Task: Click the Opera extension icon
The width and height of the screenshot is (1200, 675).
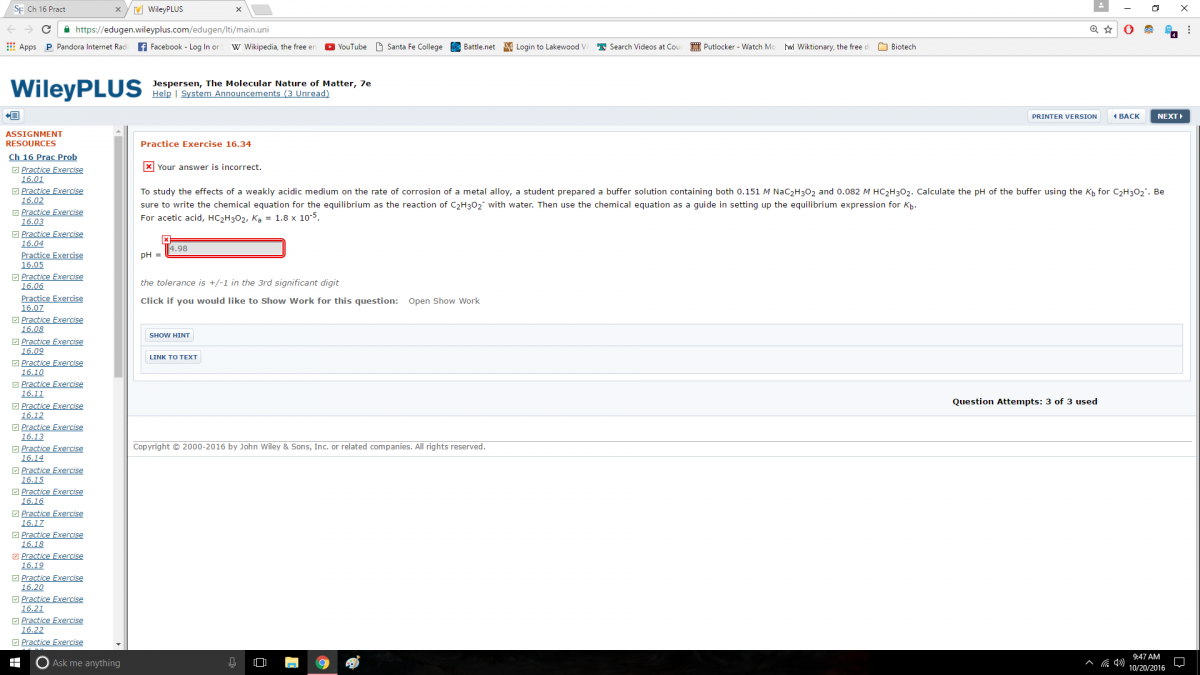Action: pos(1129,29)
